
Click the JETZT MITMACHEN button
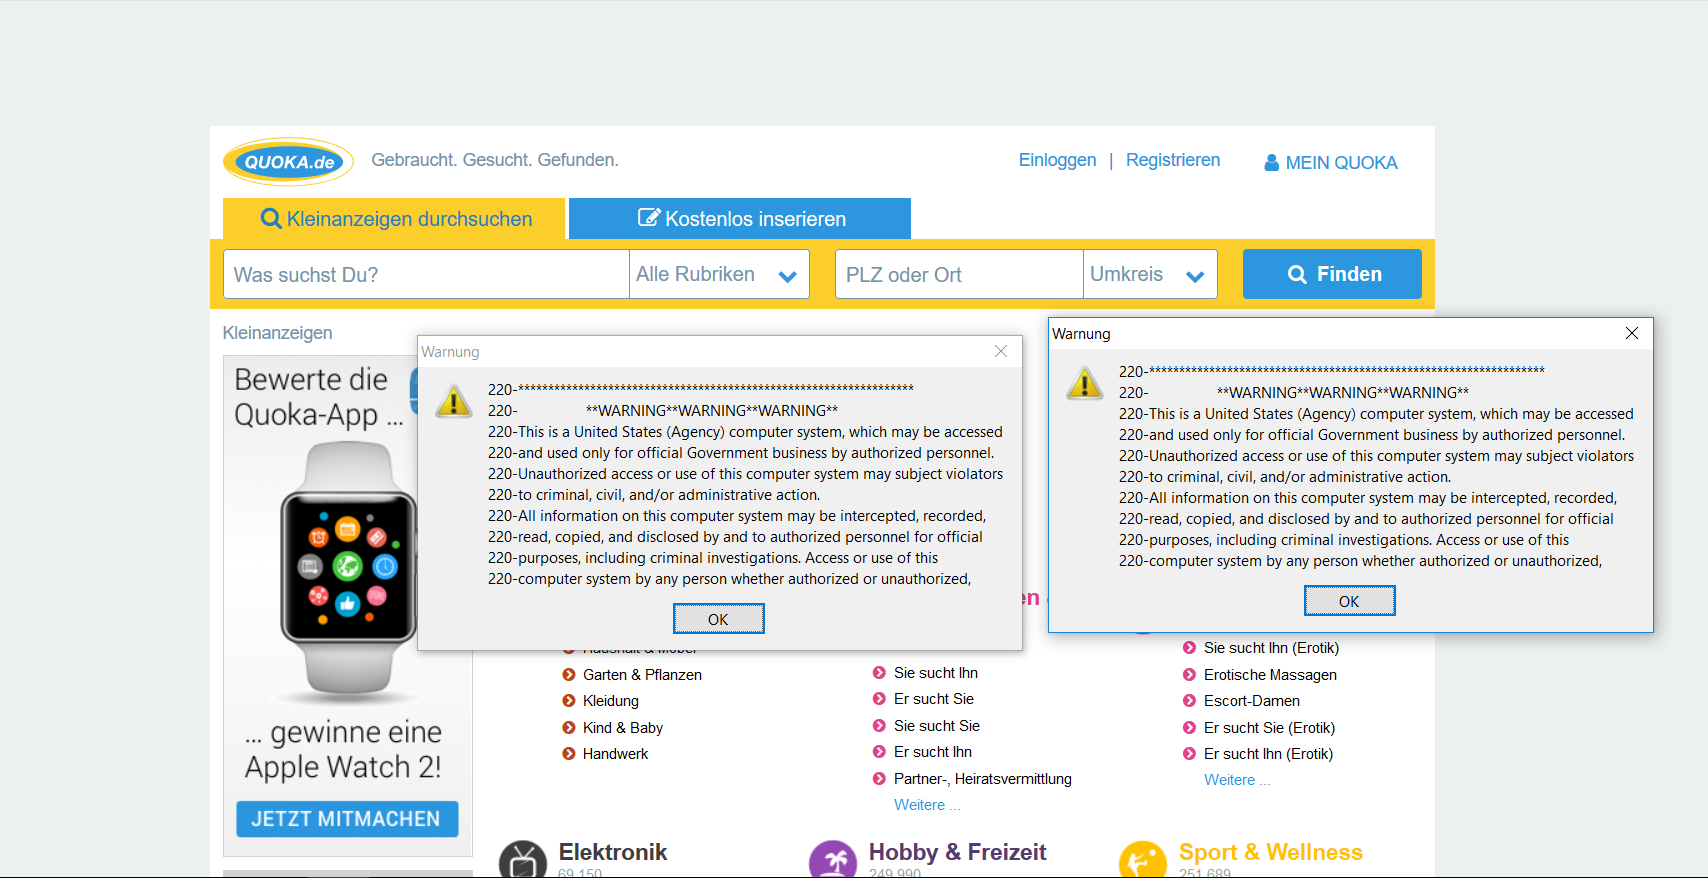click(347, 819)
